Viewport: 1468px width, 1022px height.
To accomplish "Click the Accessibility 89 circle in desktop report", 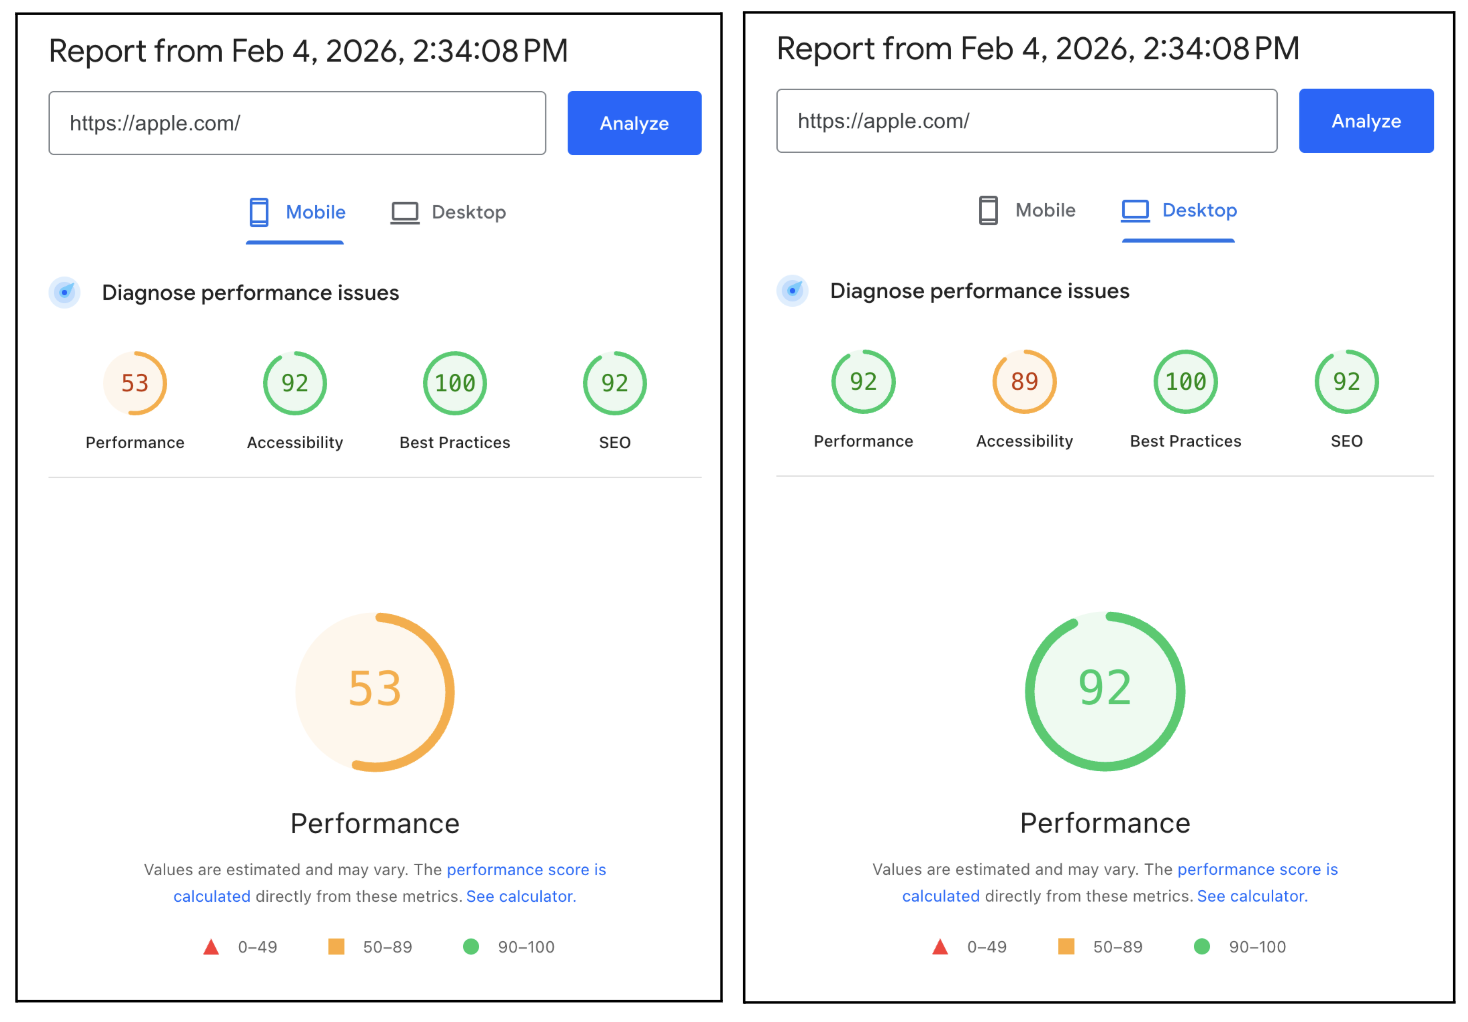I will pyautogui.click(x=1024, y=381).
